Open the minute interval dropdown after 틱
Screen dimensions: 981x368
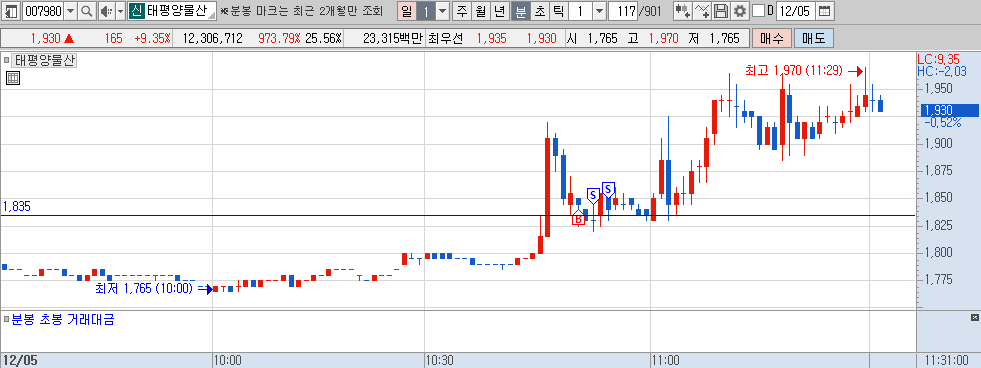599,11
